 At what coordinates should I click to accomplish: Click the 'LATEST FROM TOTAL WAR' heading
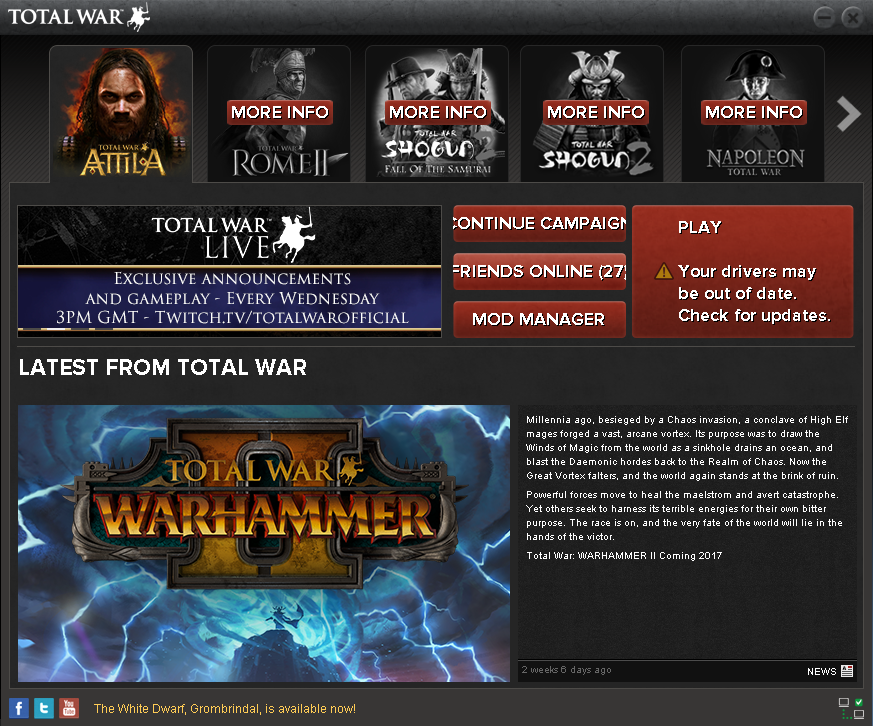coord(163,367)
